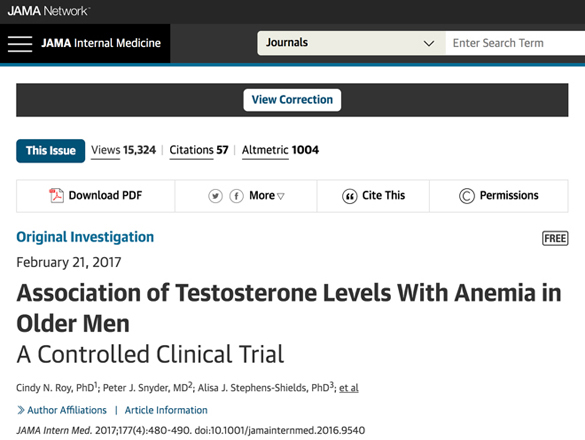Click the PDF document icon
The width and height of the screenshot is (585, 440).
click(x=56, y=196)
